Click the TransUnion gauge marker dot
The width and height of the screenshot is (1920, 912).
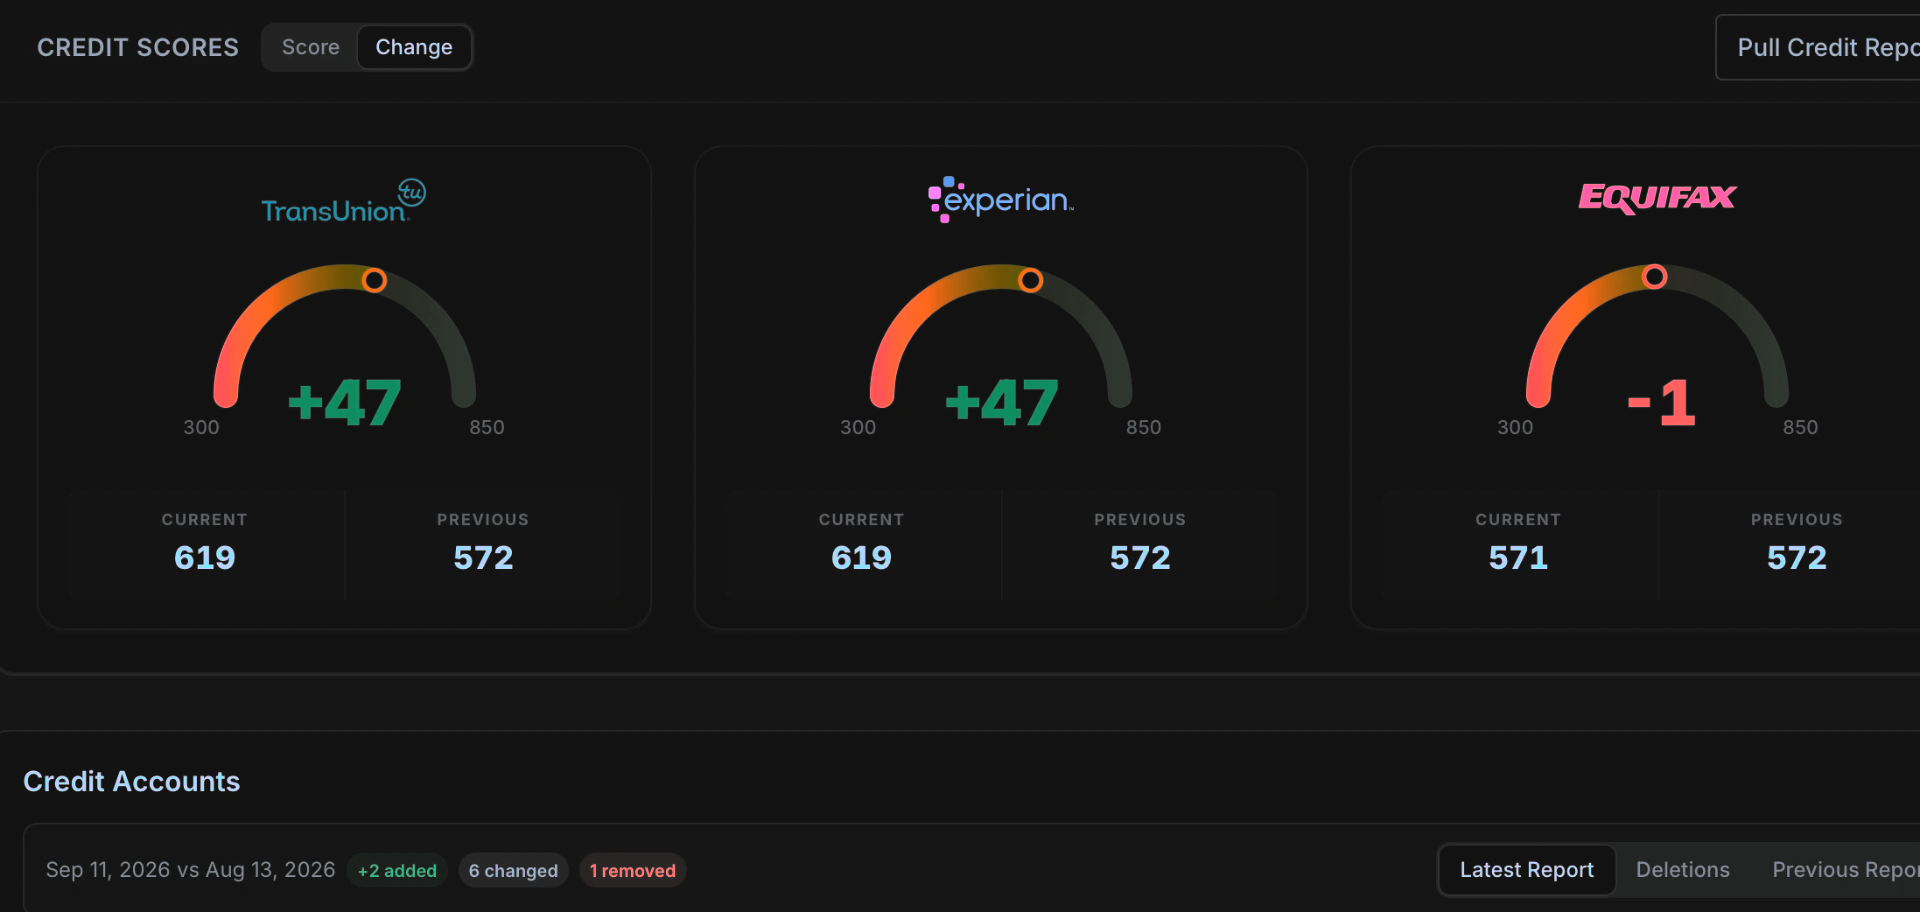pos(374,280)
